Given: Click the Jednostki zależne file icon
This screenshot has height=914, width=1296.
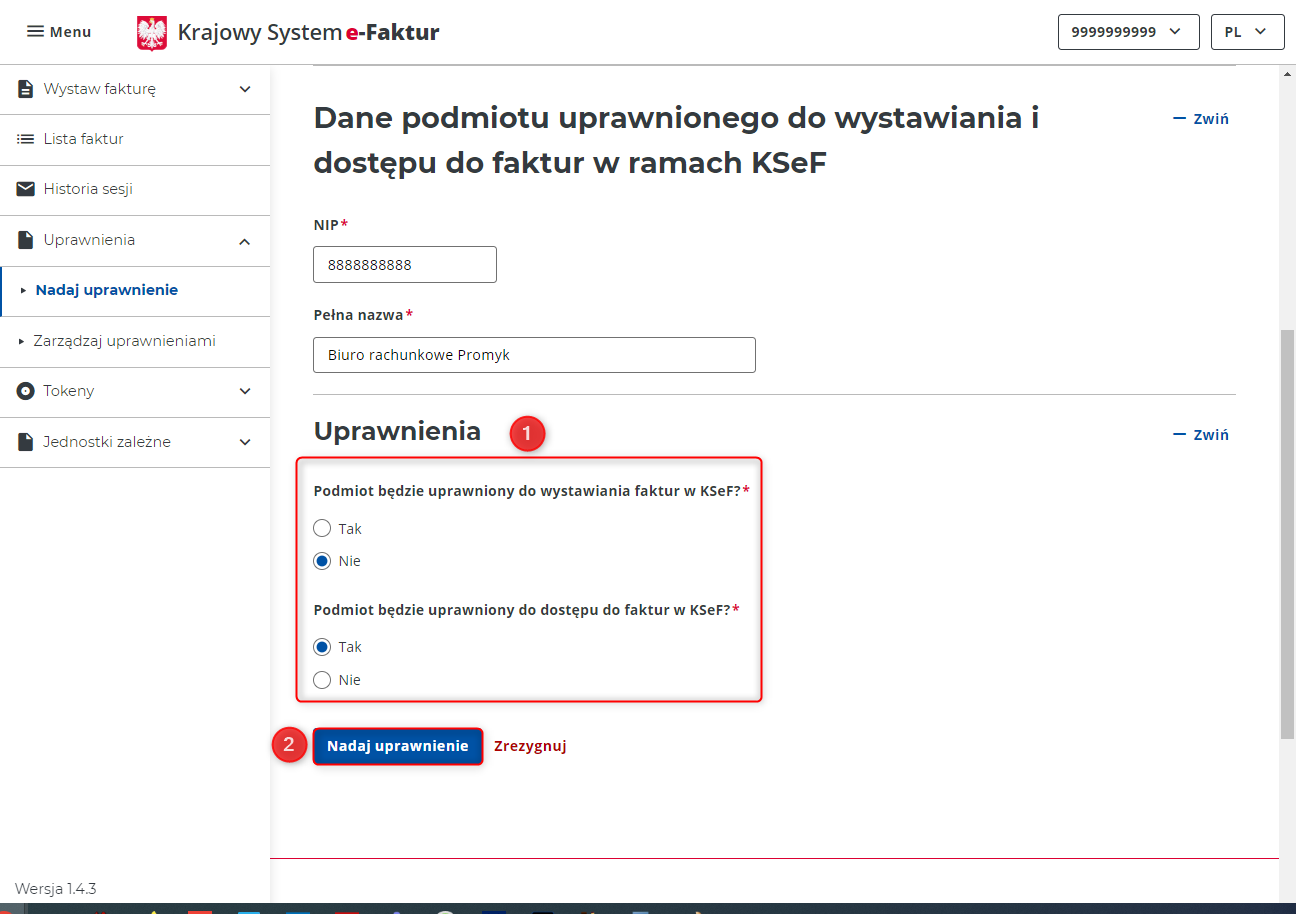Looking at the screenshot, I should pyautogui.click(x=25, y=442).
